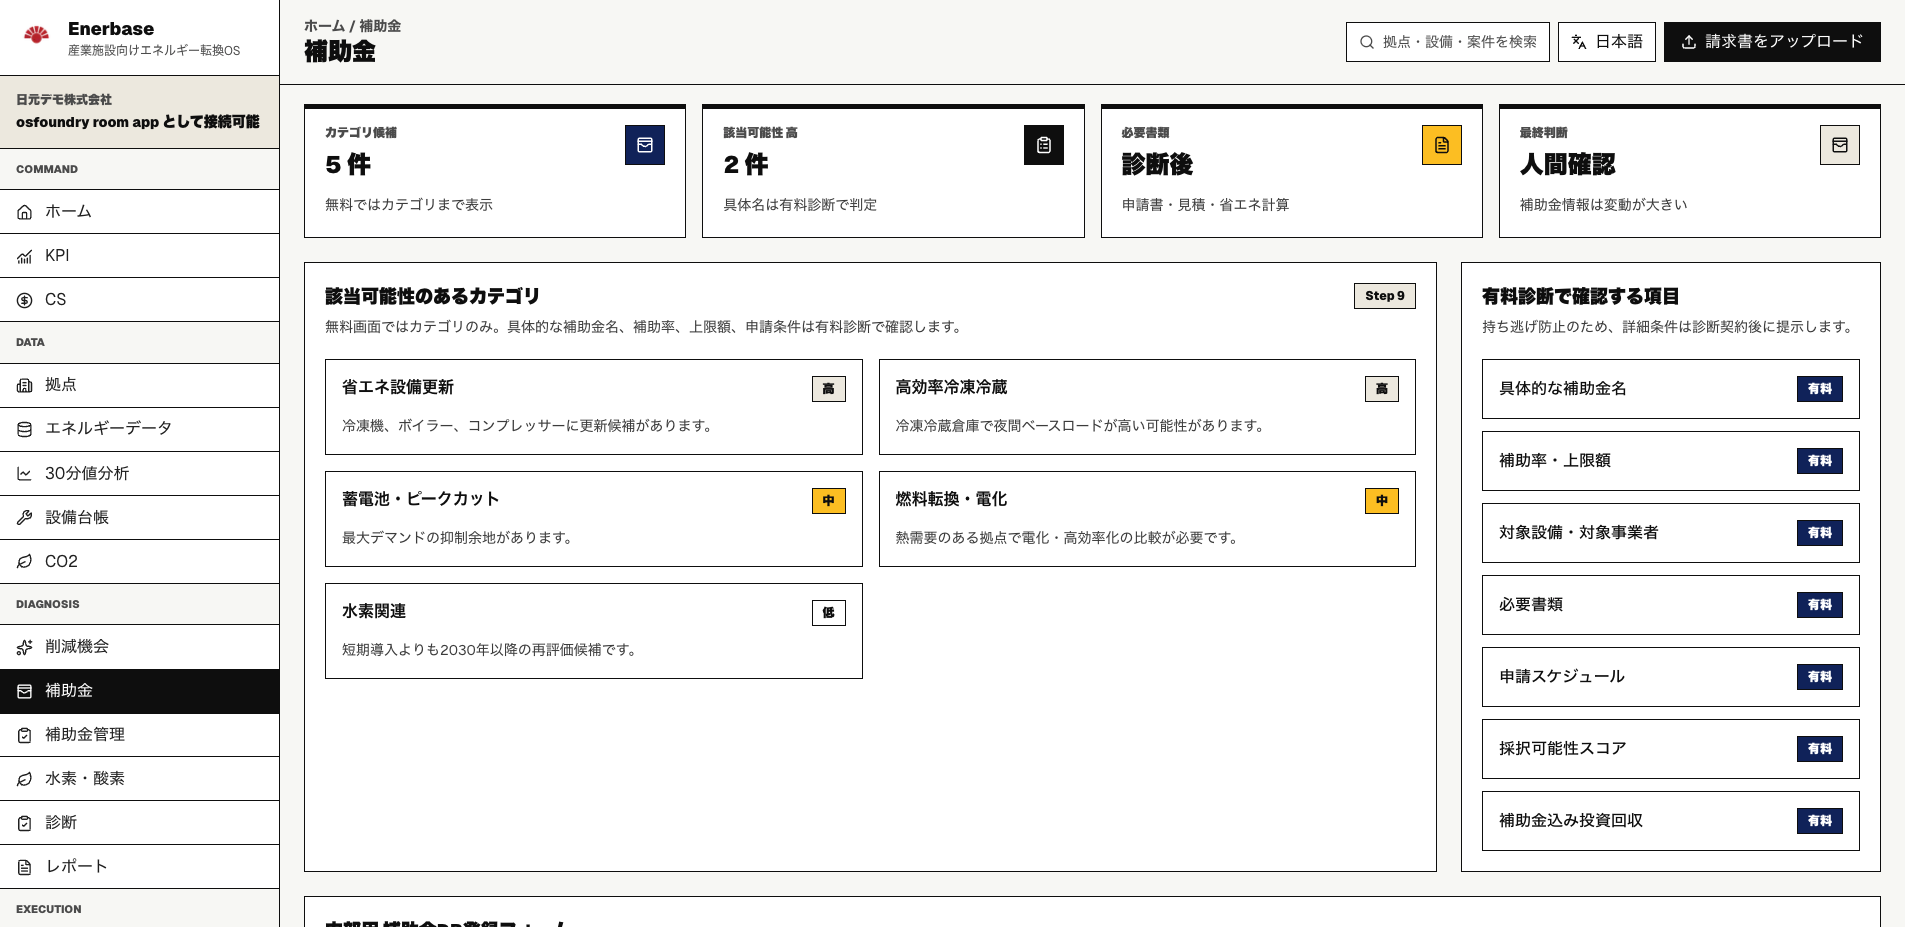The image size is (1905, 927).
Task: Click the 5 件 count in カテゴリ候補
Action: point(348,165)
